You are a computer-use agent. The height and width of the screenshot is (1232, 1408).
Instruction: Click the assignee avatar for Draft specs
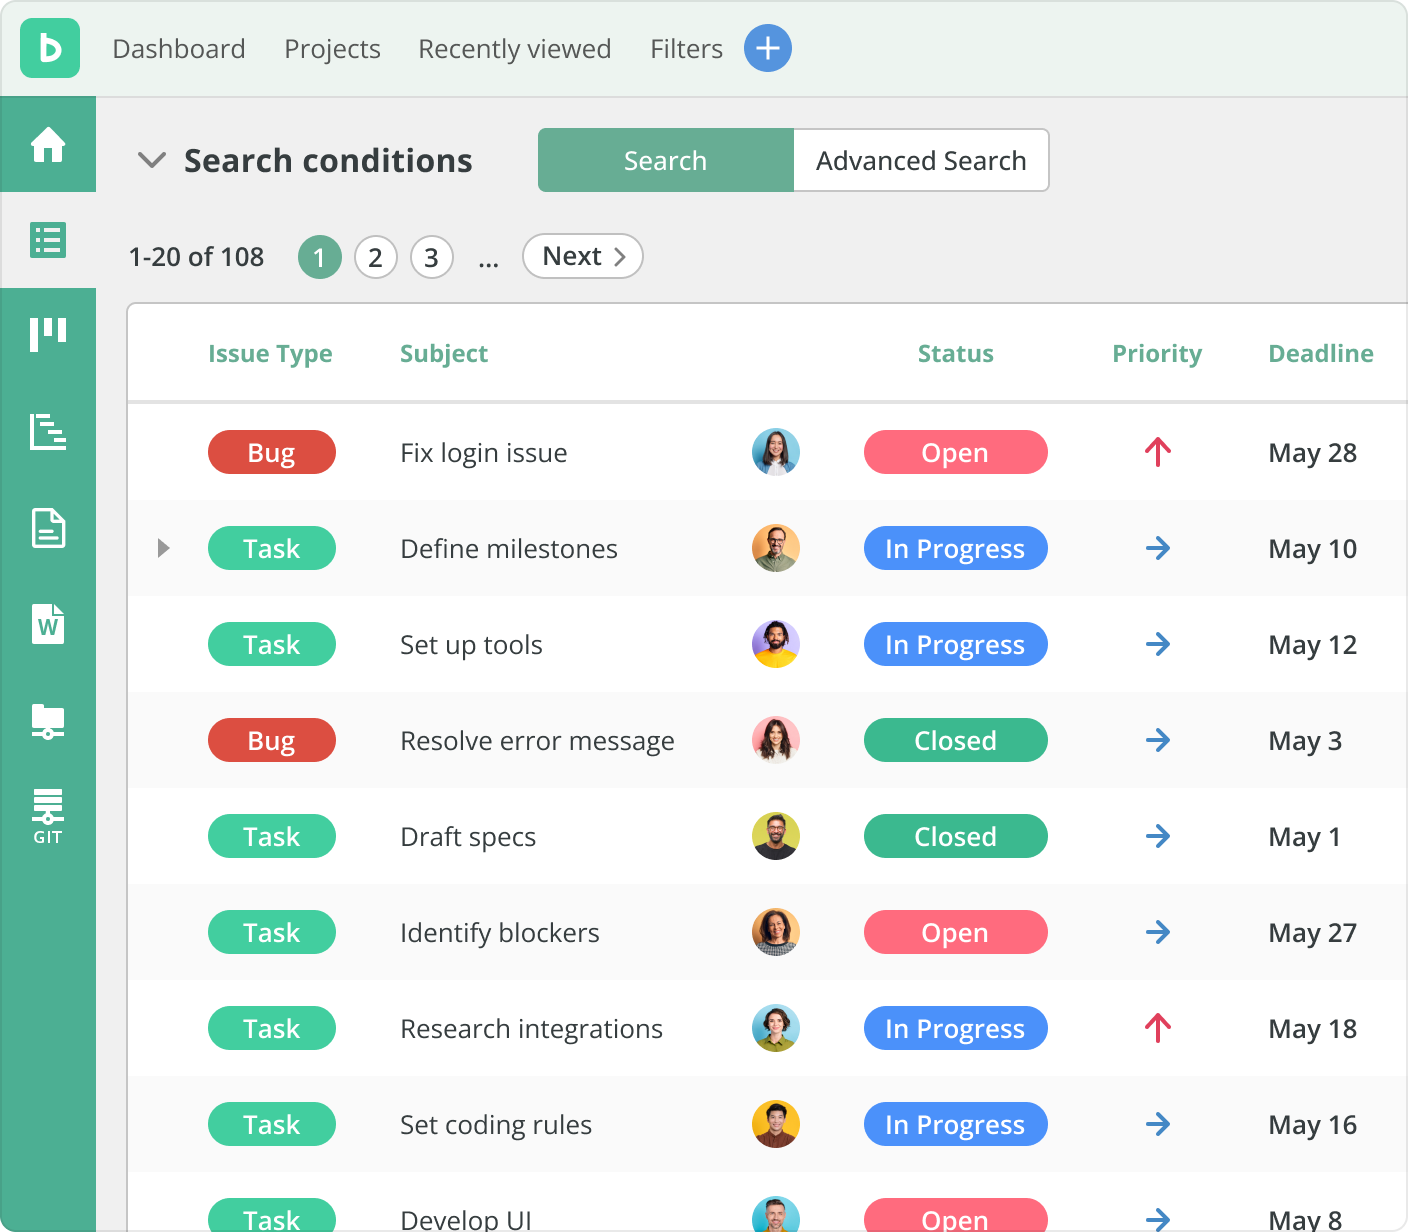click(775, 836)
